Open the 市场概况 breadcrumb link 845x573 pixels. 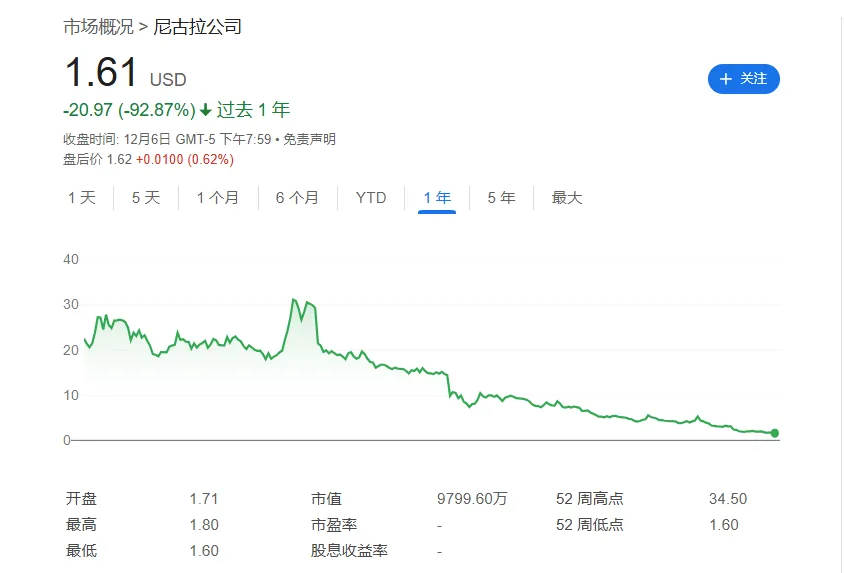pyautogui.click(x=98, y=26)
